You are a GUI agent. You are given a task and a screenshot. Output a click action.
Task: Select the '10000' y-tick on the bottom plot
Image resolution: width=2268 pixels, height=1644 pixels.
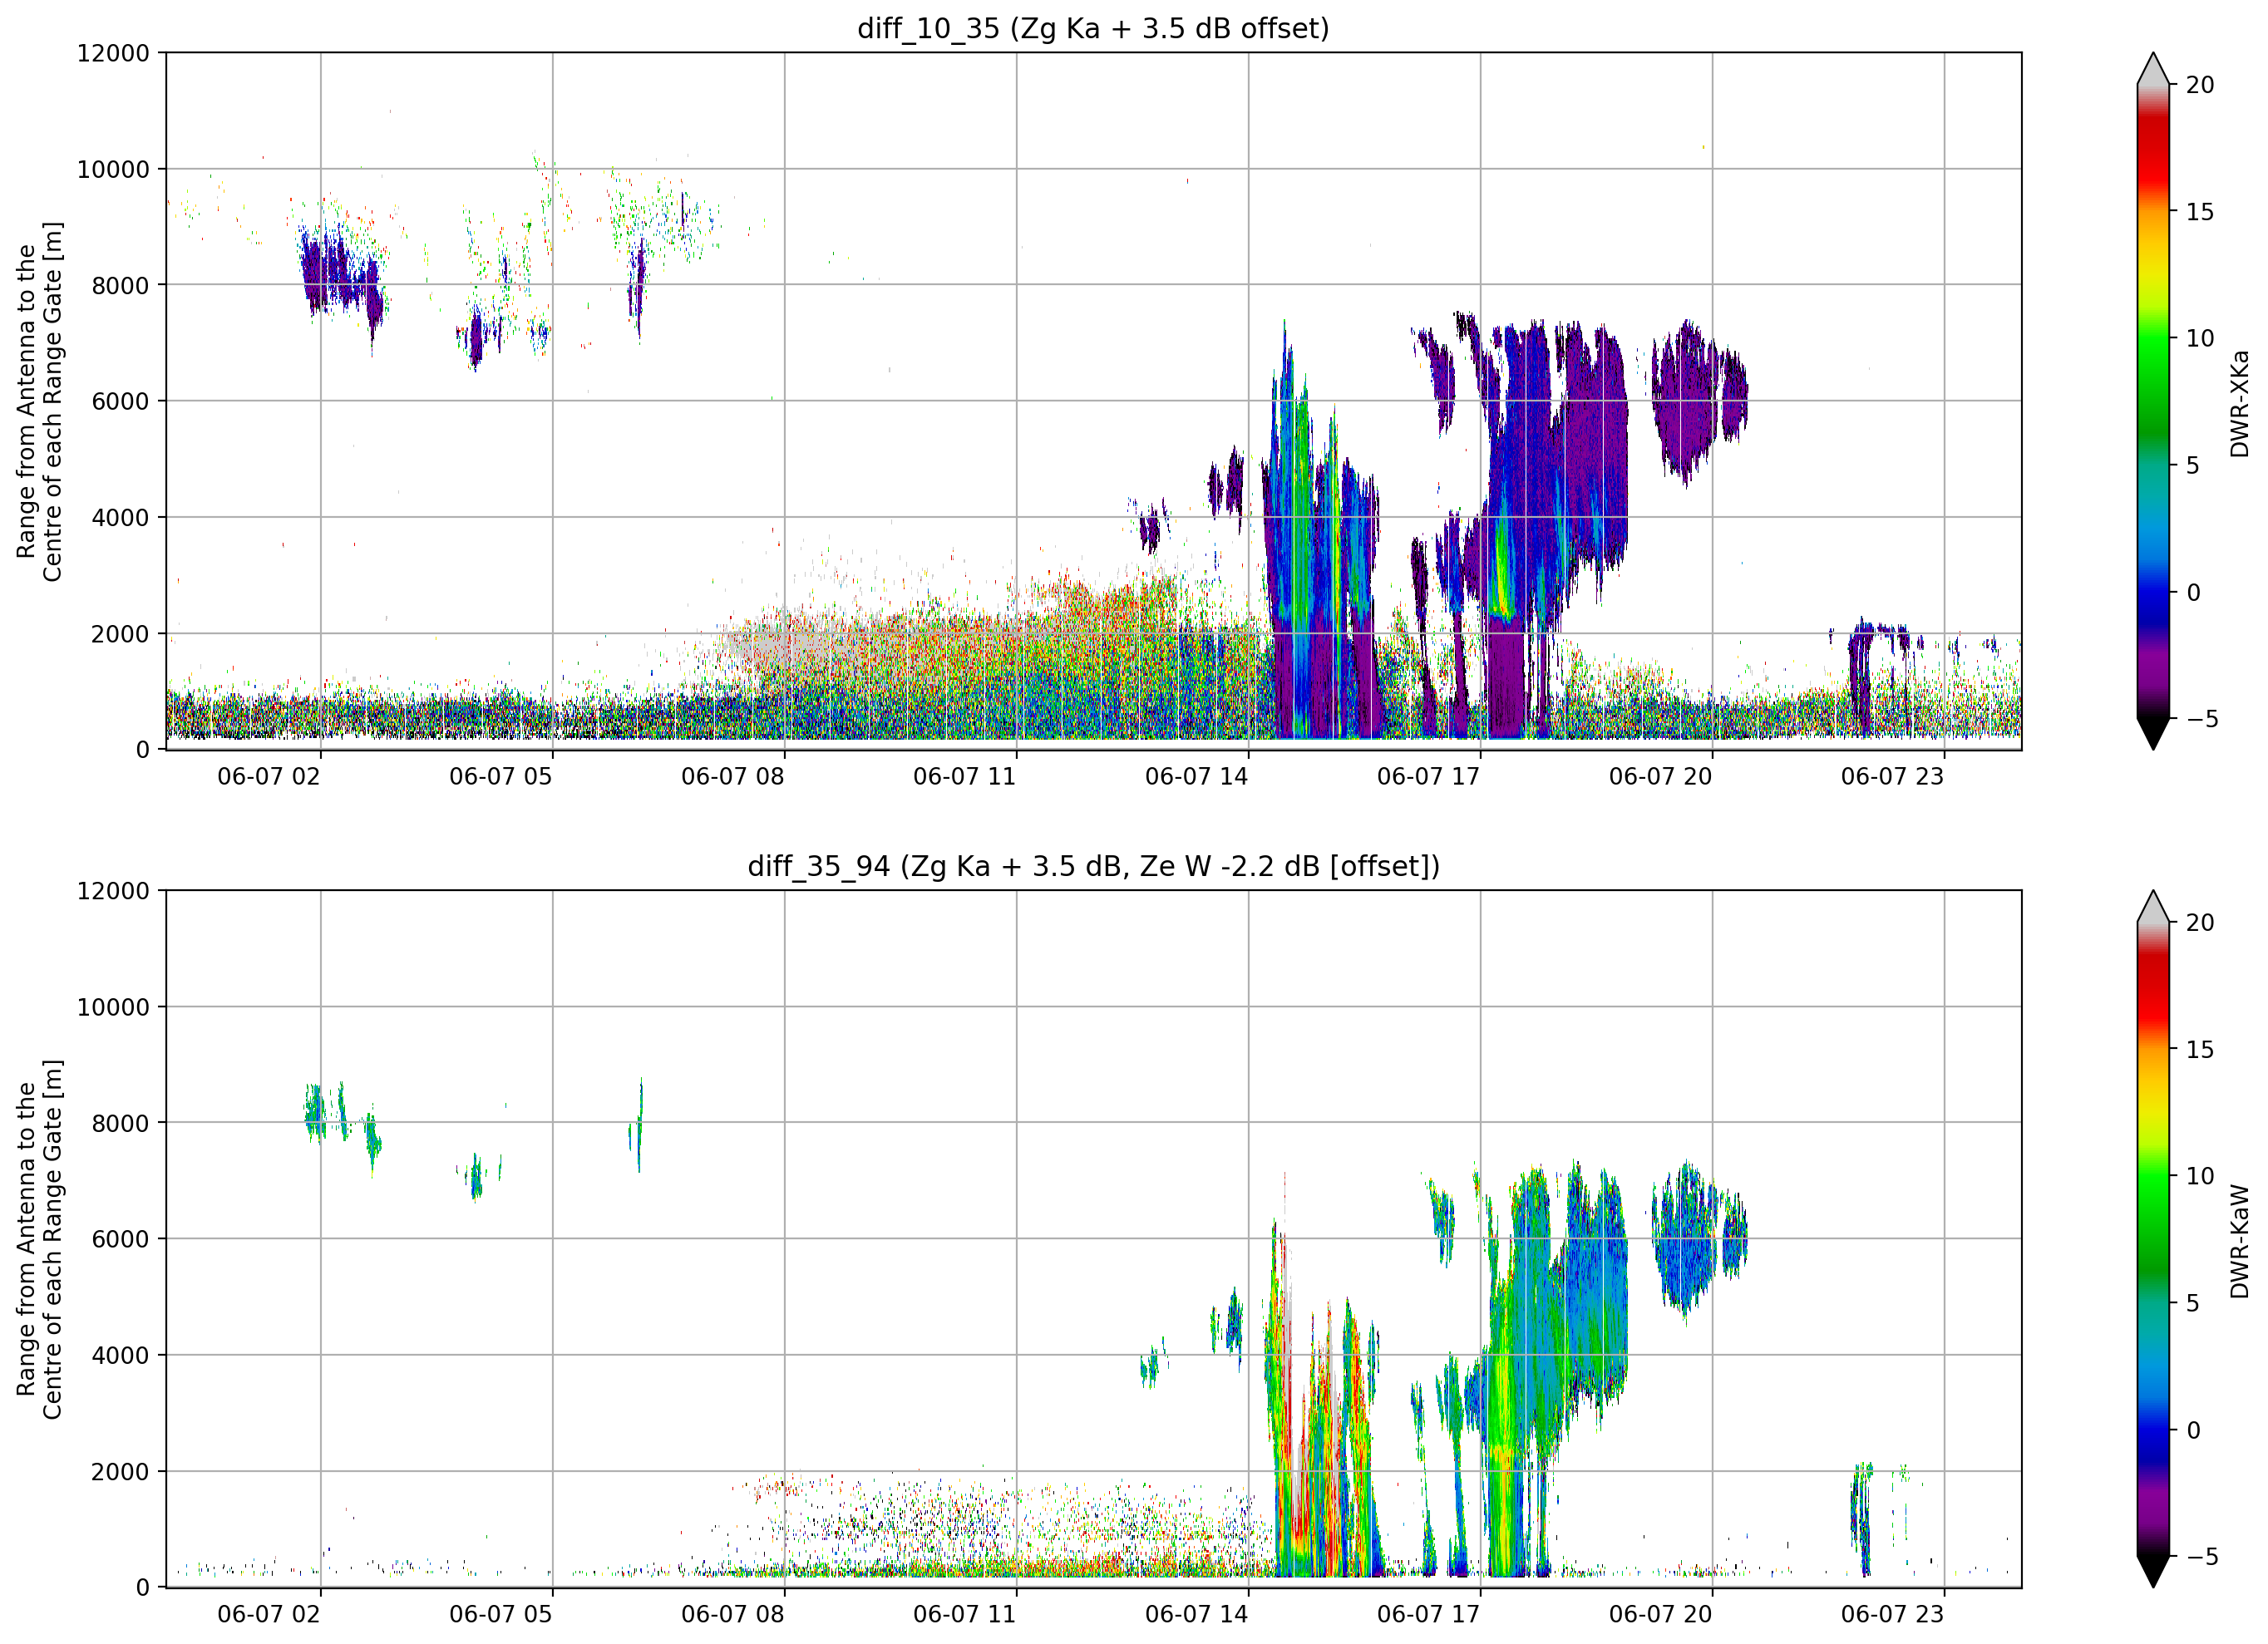(113, 1007)
